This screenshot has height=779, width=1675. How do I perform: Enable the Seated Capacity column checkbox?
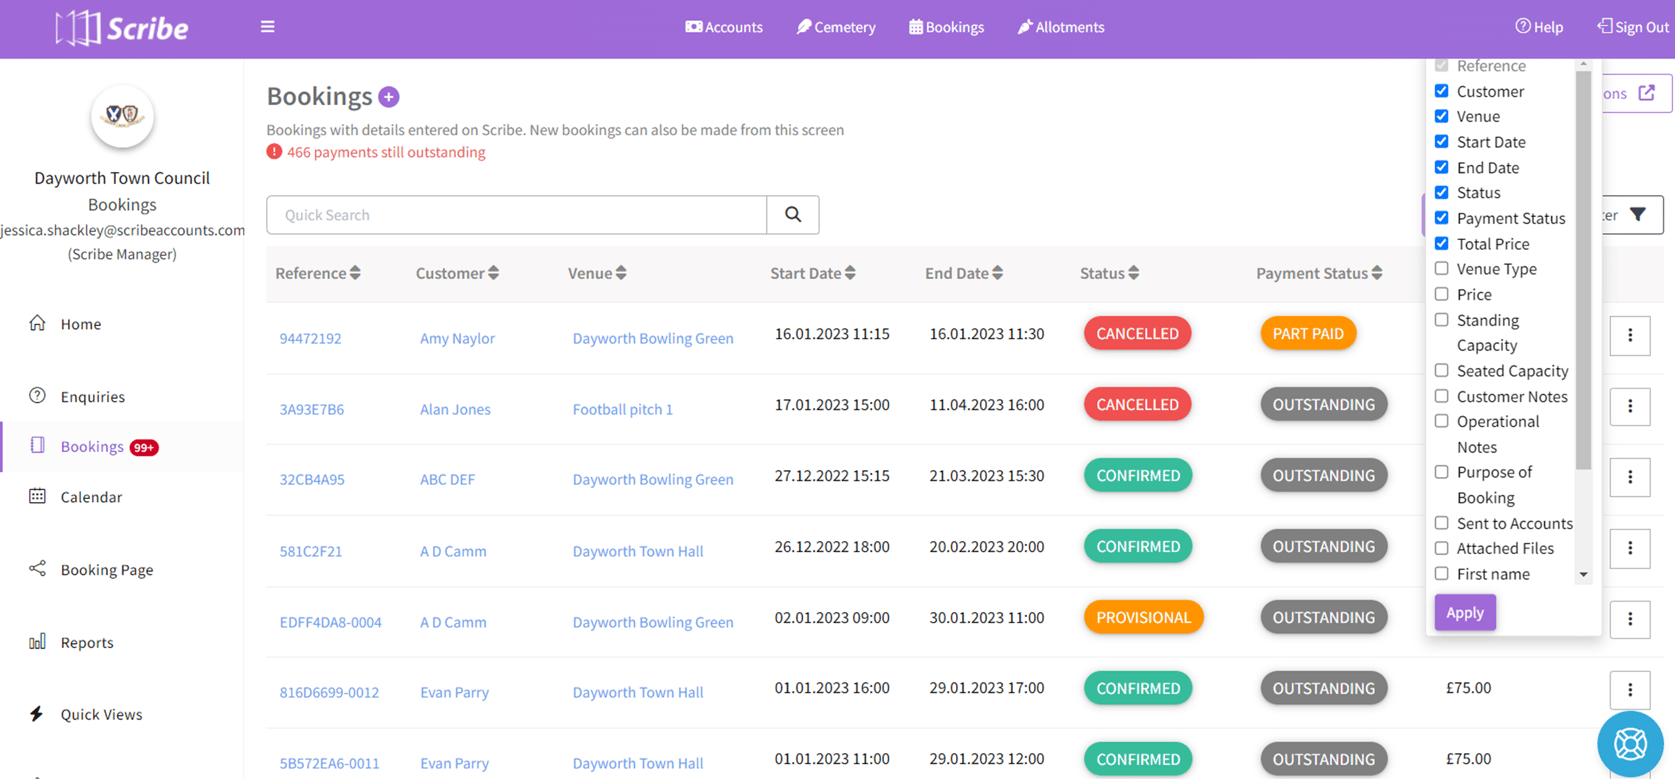tap(1441, 371)
